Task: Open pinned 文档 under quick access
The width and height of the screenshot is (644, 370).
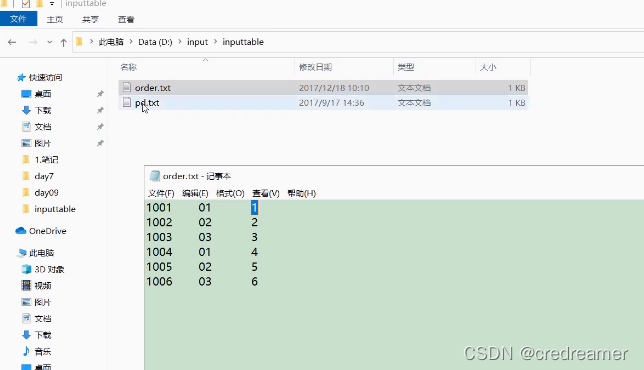Action: [43, 127]
